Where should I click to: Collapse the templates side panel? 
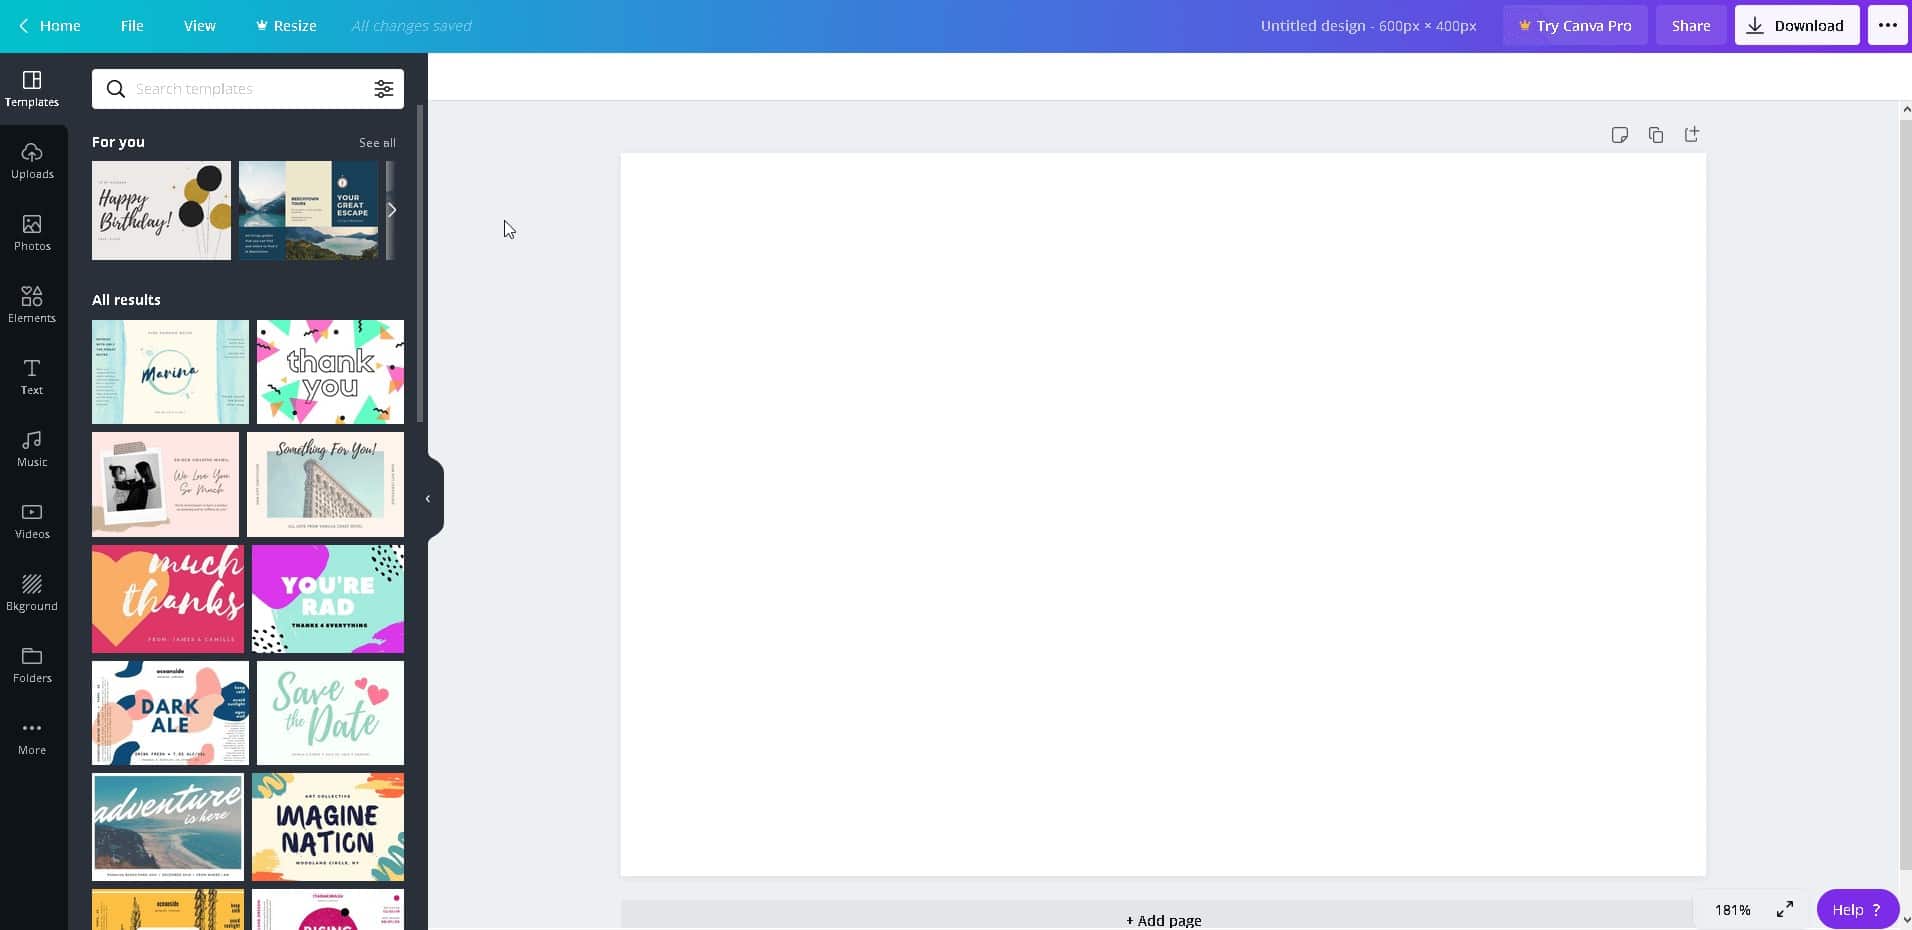click(x=428, y=498)
